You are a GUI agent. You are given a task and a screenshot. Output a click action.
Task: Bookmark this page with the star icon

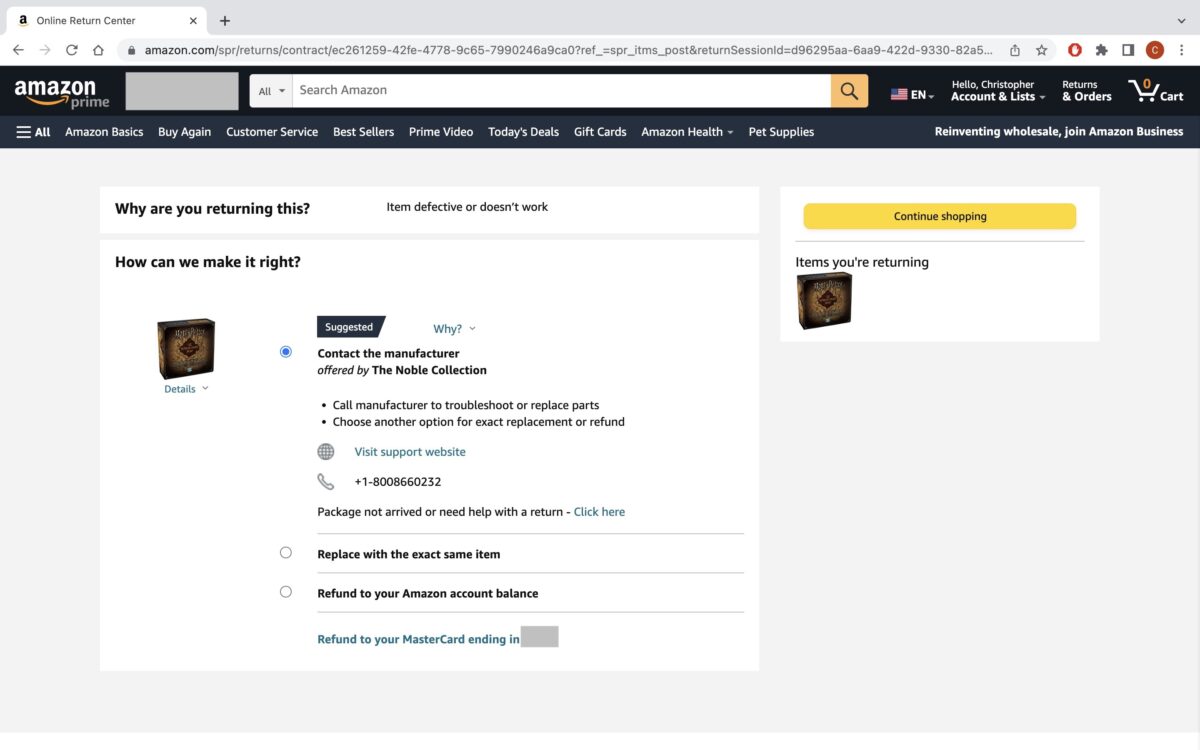[x=1041, y=49]
